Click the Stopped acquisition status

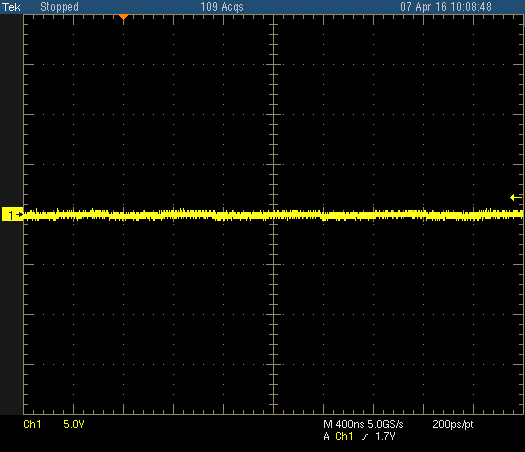click(x=59, y=7)
